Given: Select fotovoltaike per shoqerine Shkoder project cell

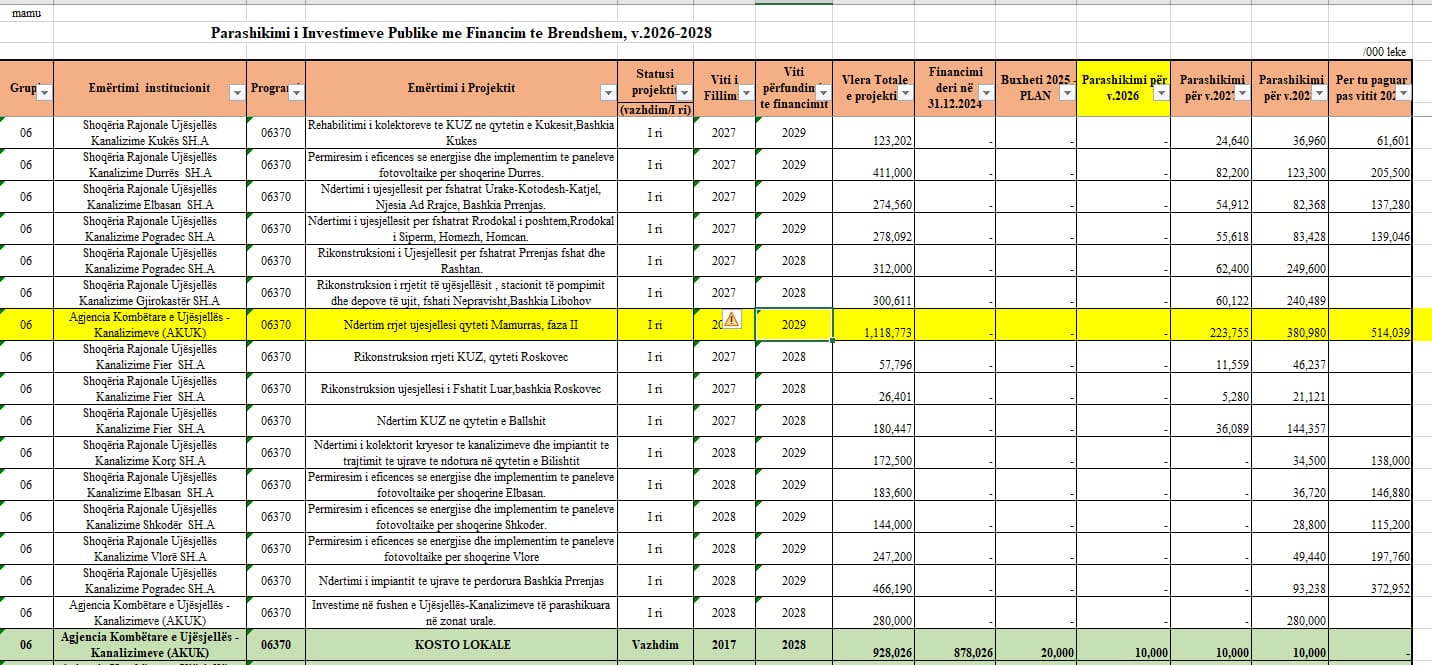Looking at the screenshot, I should coord(461,516).
